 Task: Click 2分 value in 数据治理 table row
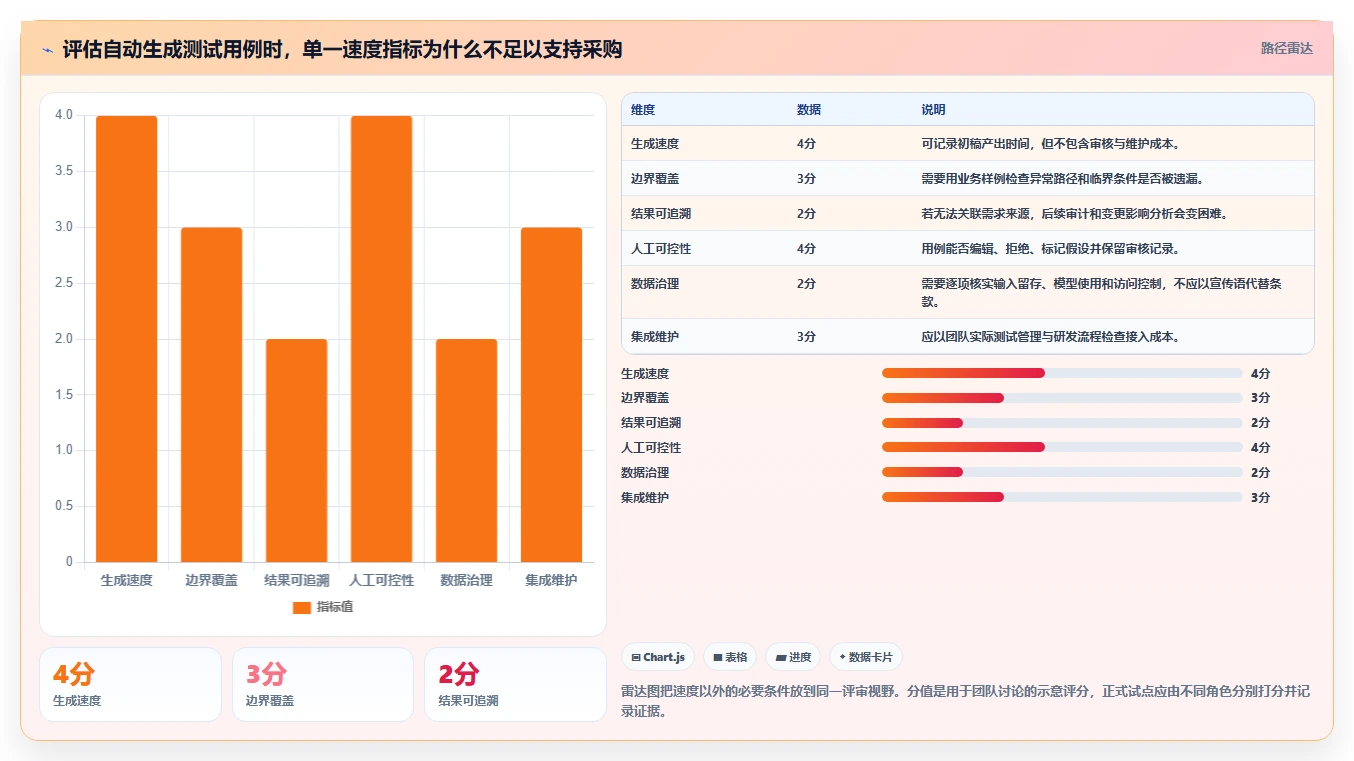(806, 284)
